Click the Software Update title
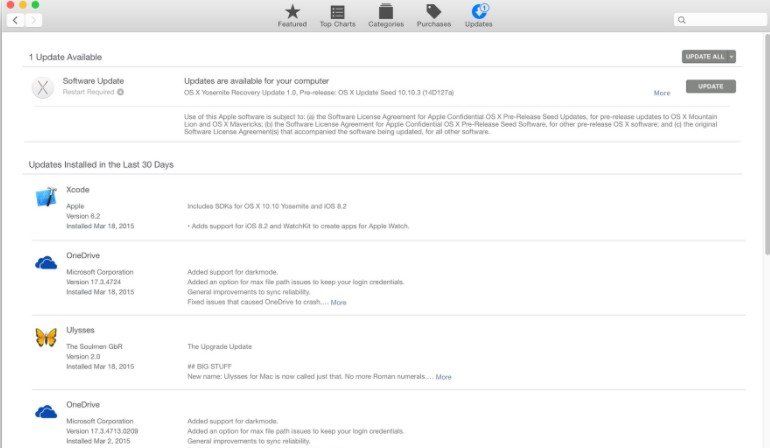Image resolution: width=770 pixels, height=448 pixels. point(93,81)
